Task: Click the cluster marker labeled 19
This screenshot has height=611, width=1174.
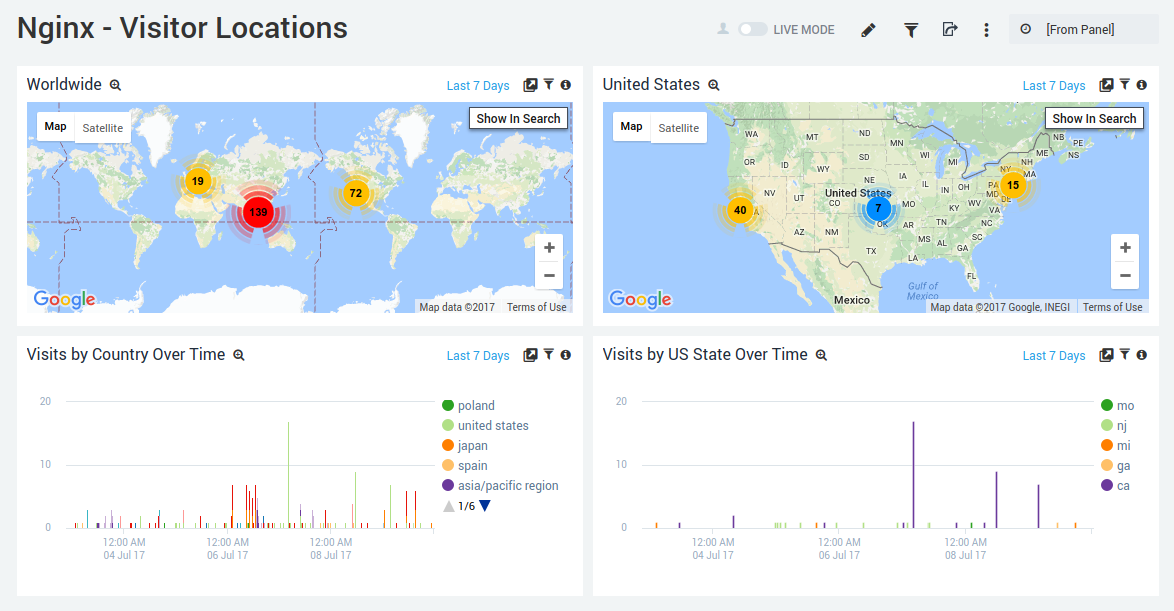Action: click(x=198, y=181)
